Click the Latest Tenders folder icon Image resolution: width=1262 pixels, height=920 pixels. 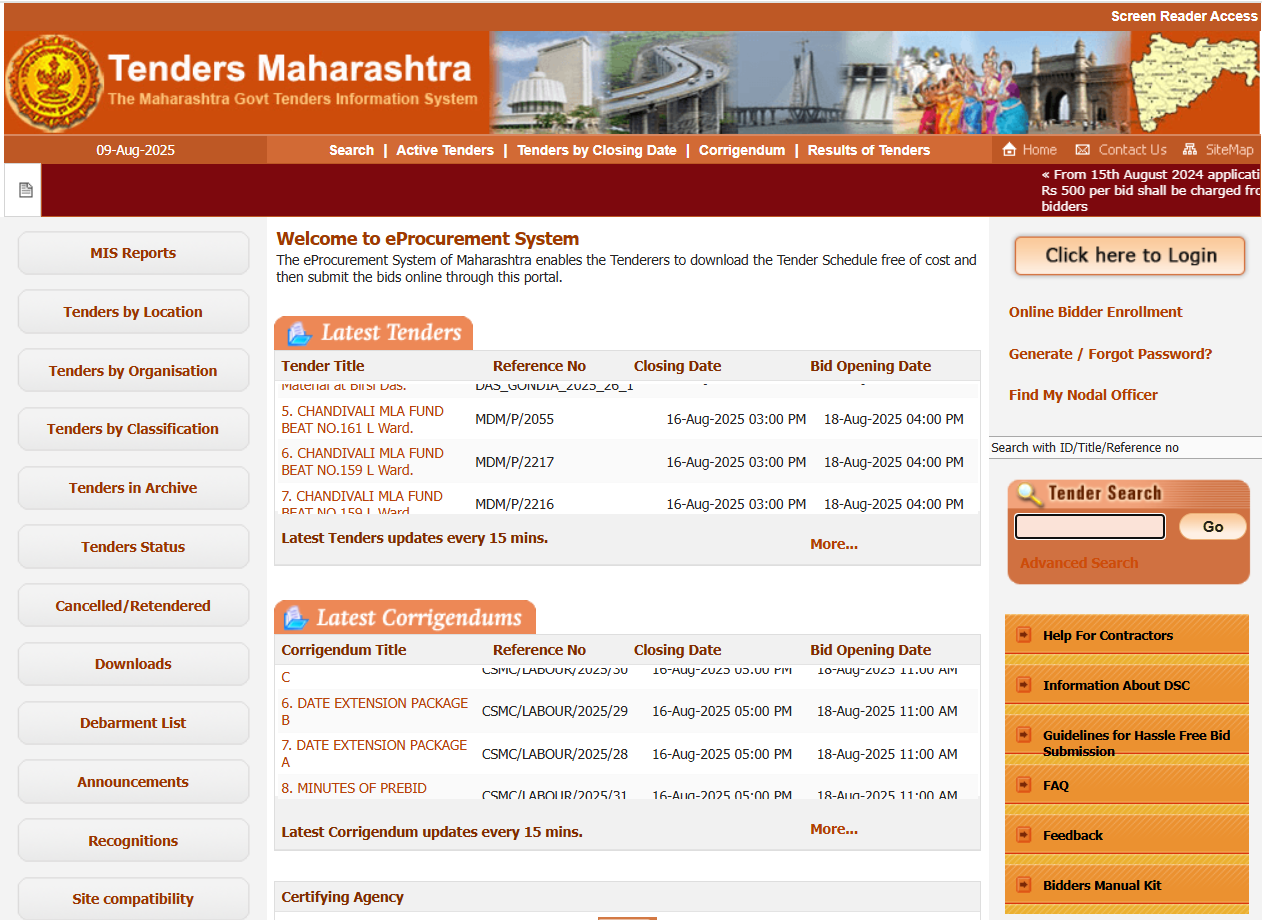tap(299, 334)
